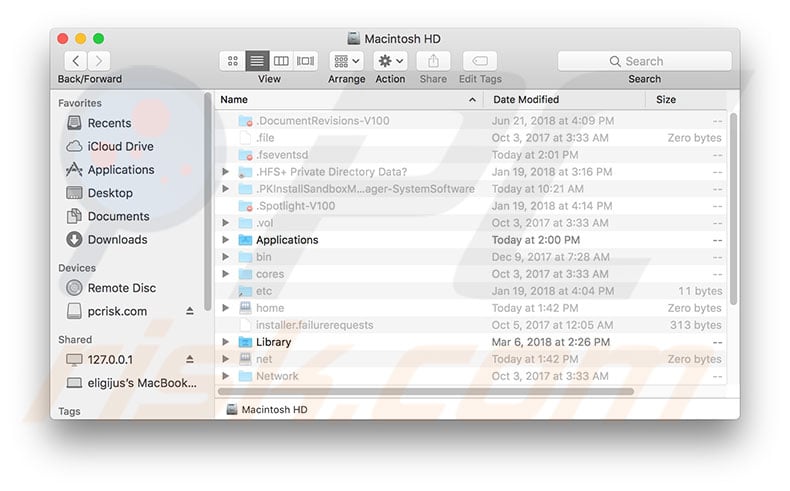Eject the 127.0.0.1 shared server
790x491 pixels.
tap(189, 360)
